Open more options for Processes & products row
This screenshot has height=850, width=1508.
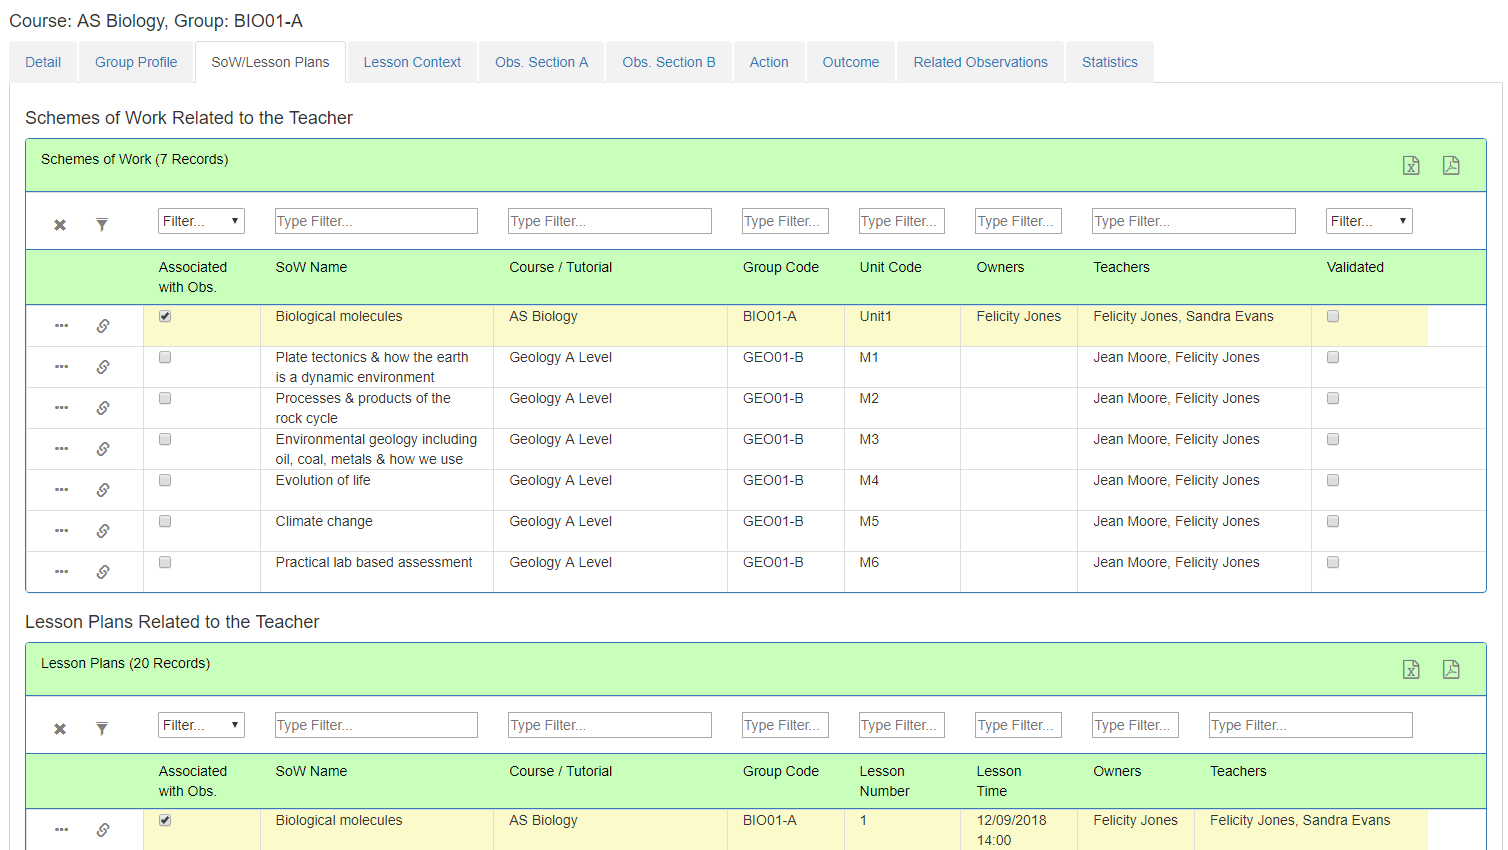(x=62, y=408)
